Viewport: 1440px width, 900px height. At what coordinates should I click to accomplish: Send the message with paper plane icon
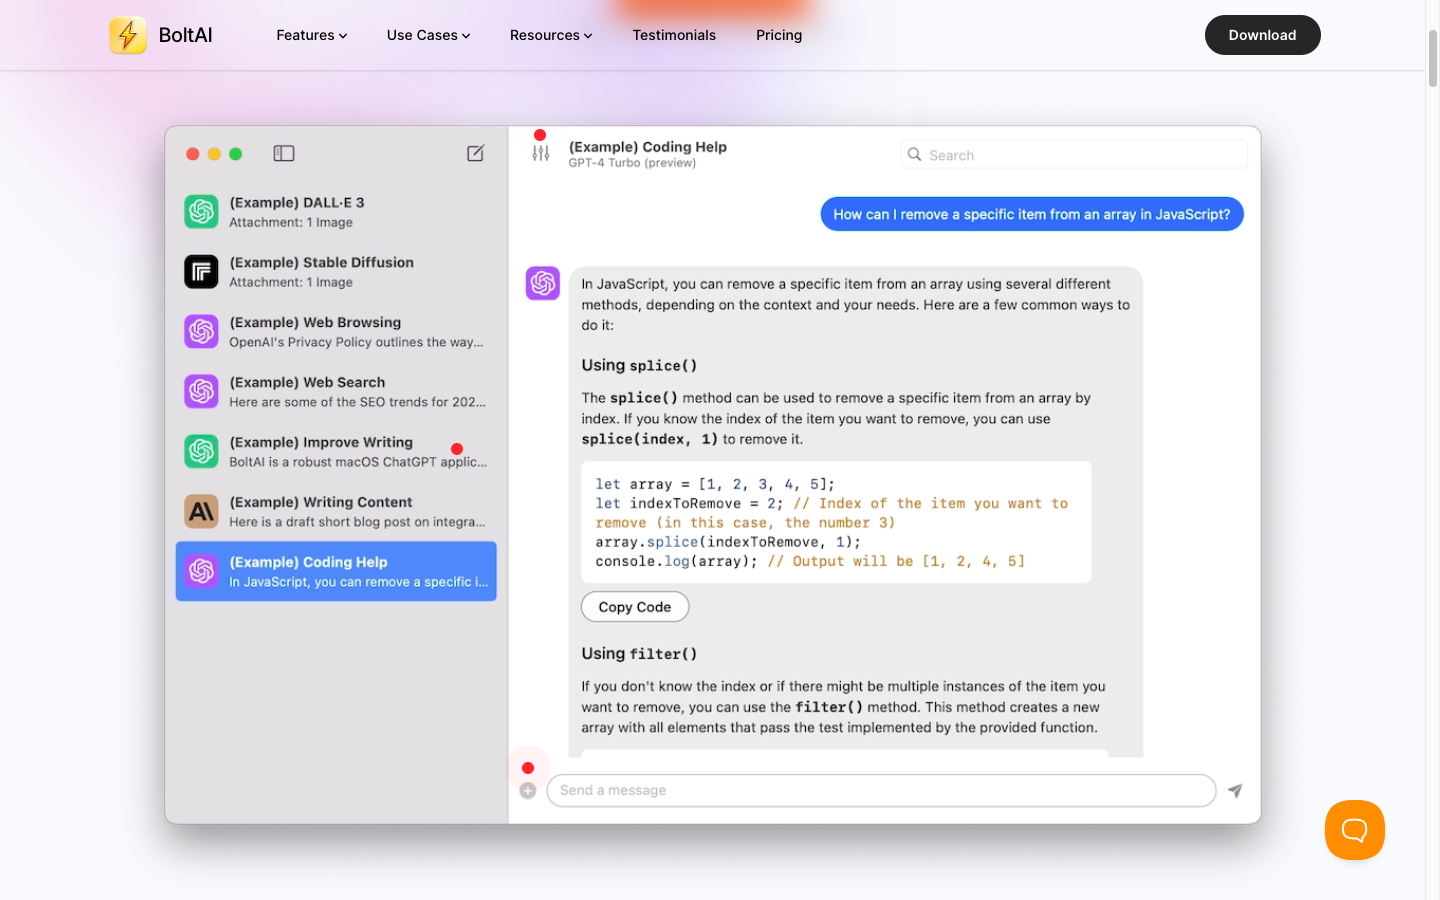[x=1235, y=790]
